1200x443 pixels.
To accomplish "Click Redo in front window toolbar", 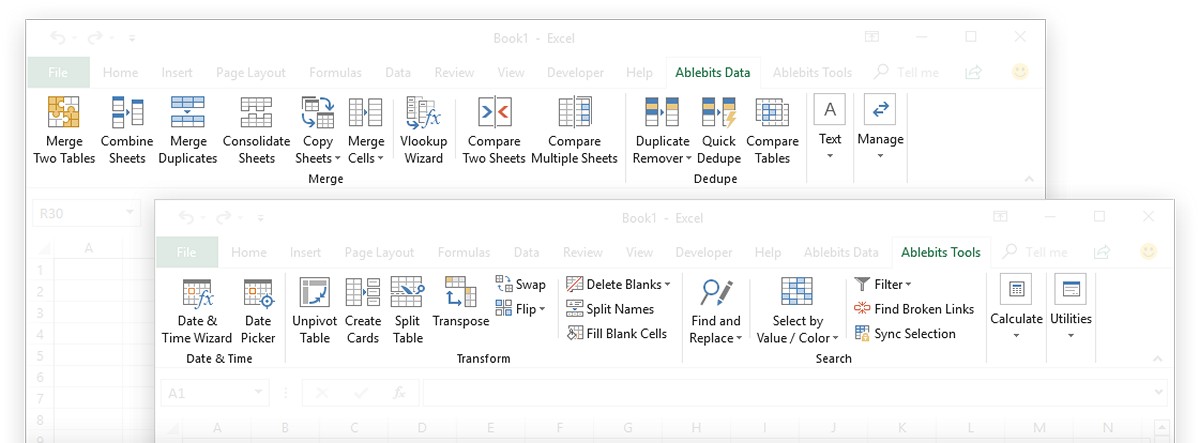I will point(222,217).
